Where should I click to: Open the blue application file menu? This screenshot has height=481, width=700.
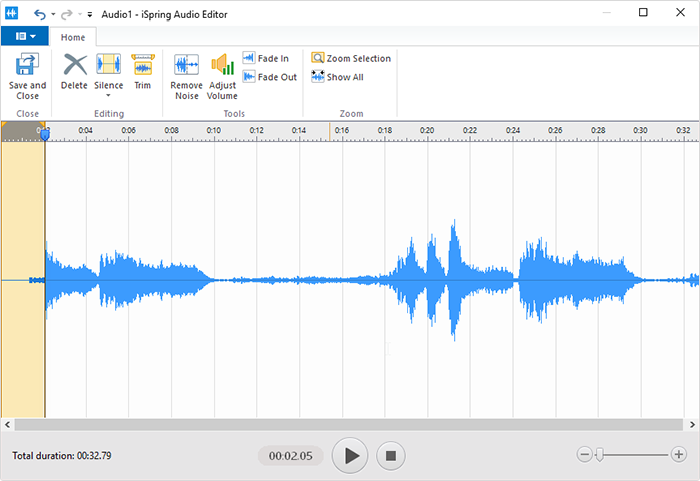25,36
